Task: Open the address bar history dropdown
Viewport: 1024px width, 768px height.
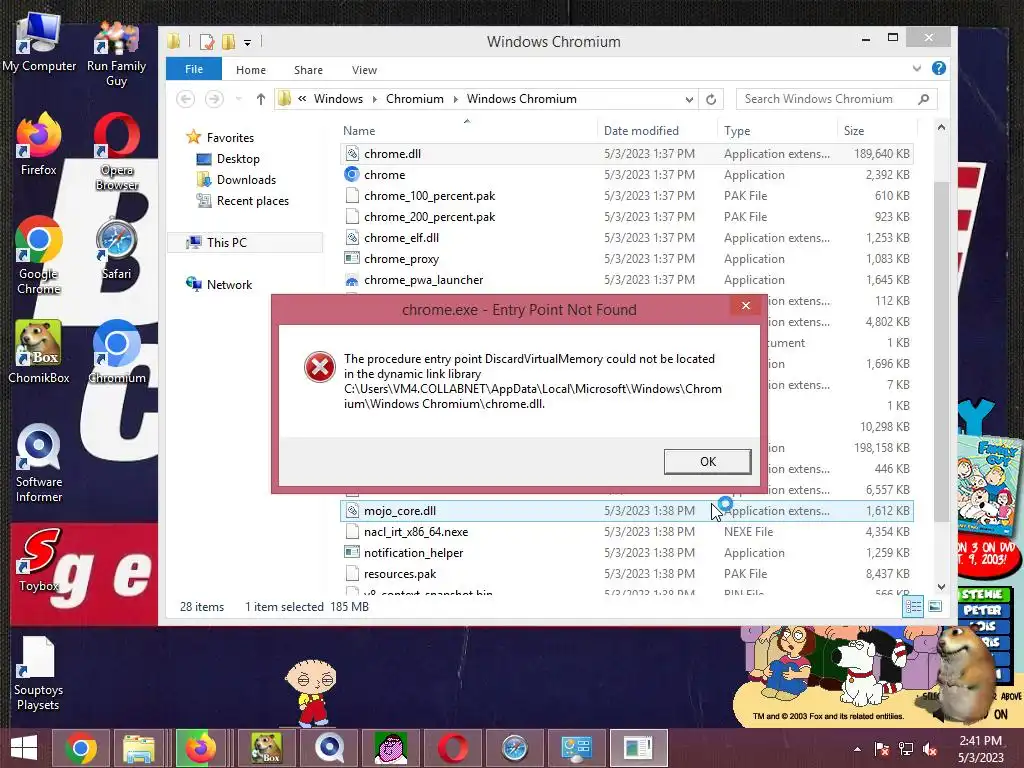Action: (x=689, y=99)
